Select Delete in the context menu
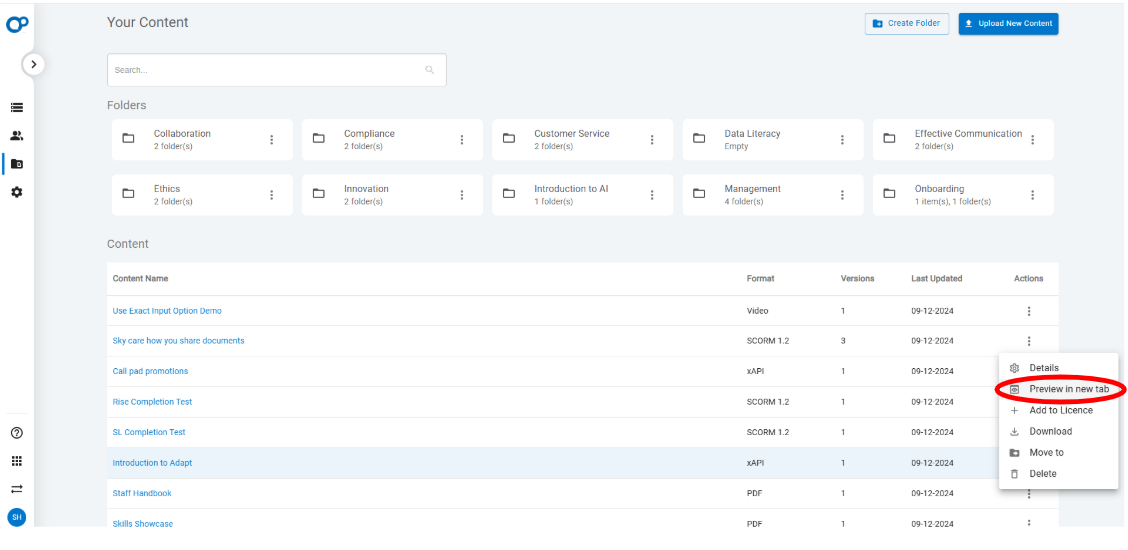 point(1042,474)
